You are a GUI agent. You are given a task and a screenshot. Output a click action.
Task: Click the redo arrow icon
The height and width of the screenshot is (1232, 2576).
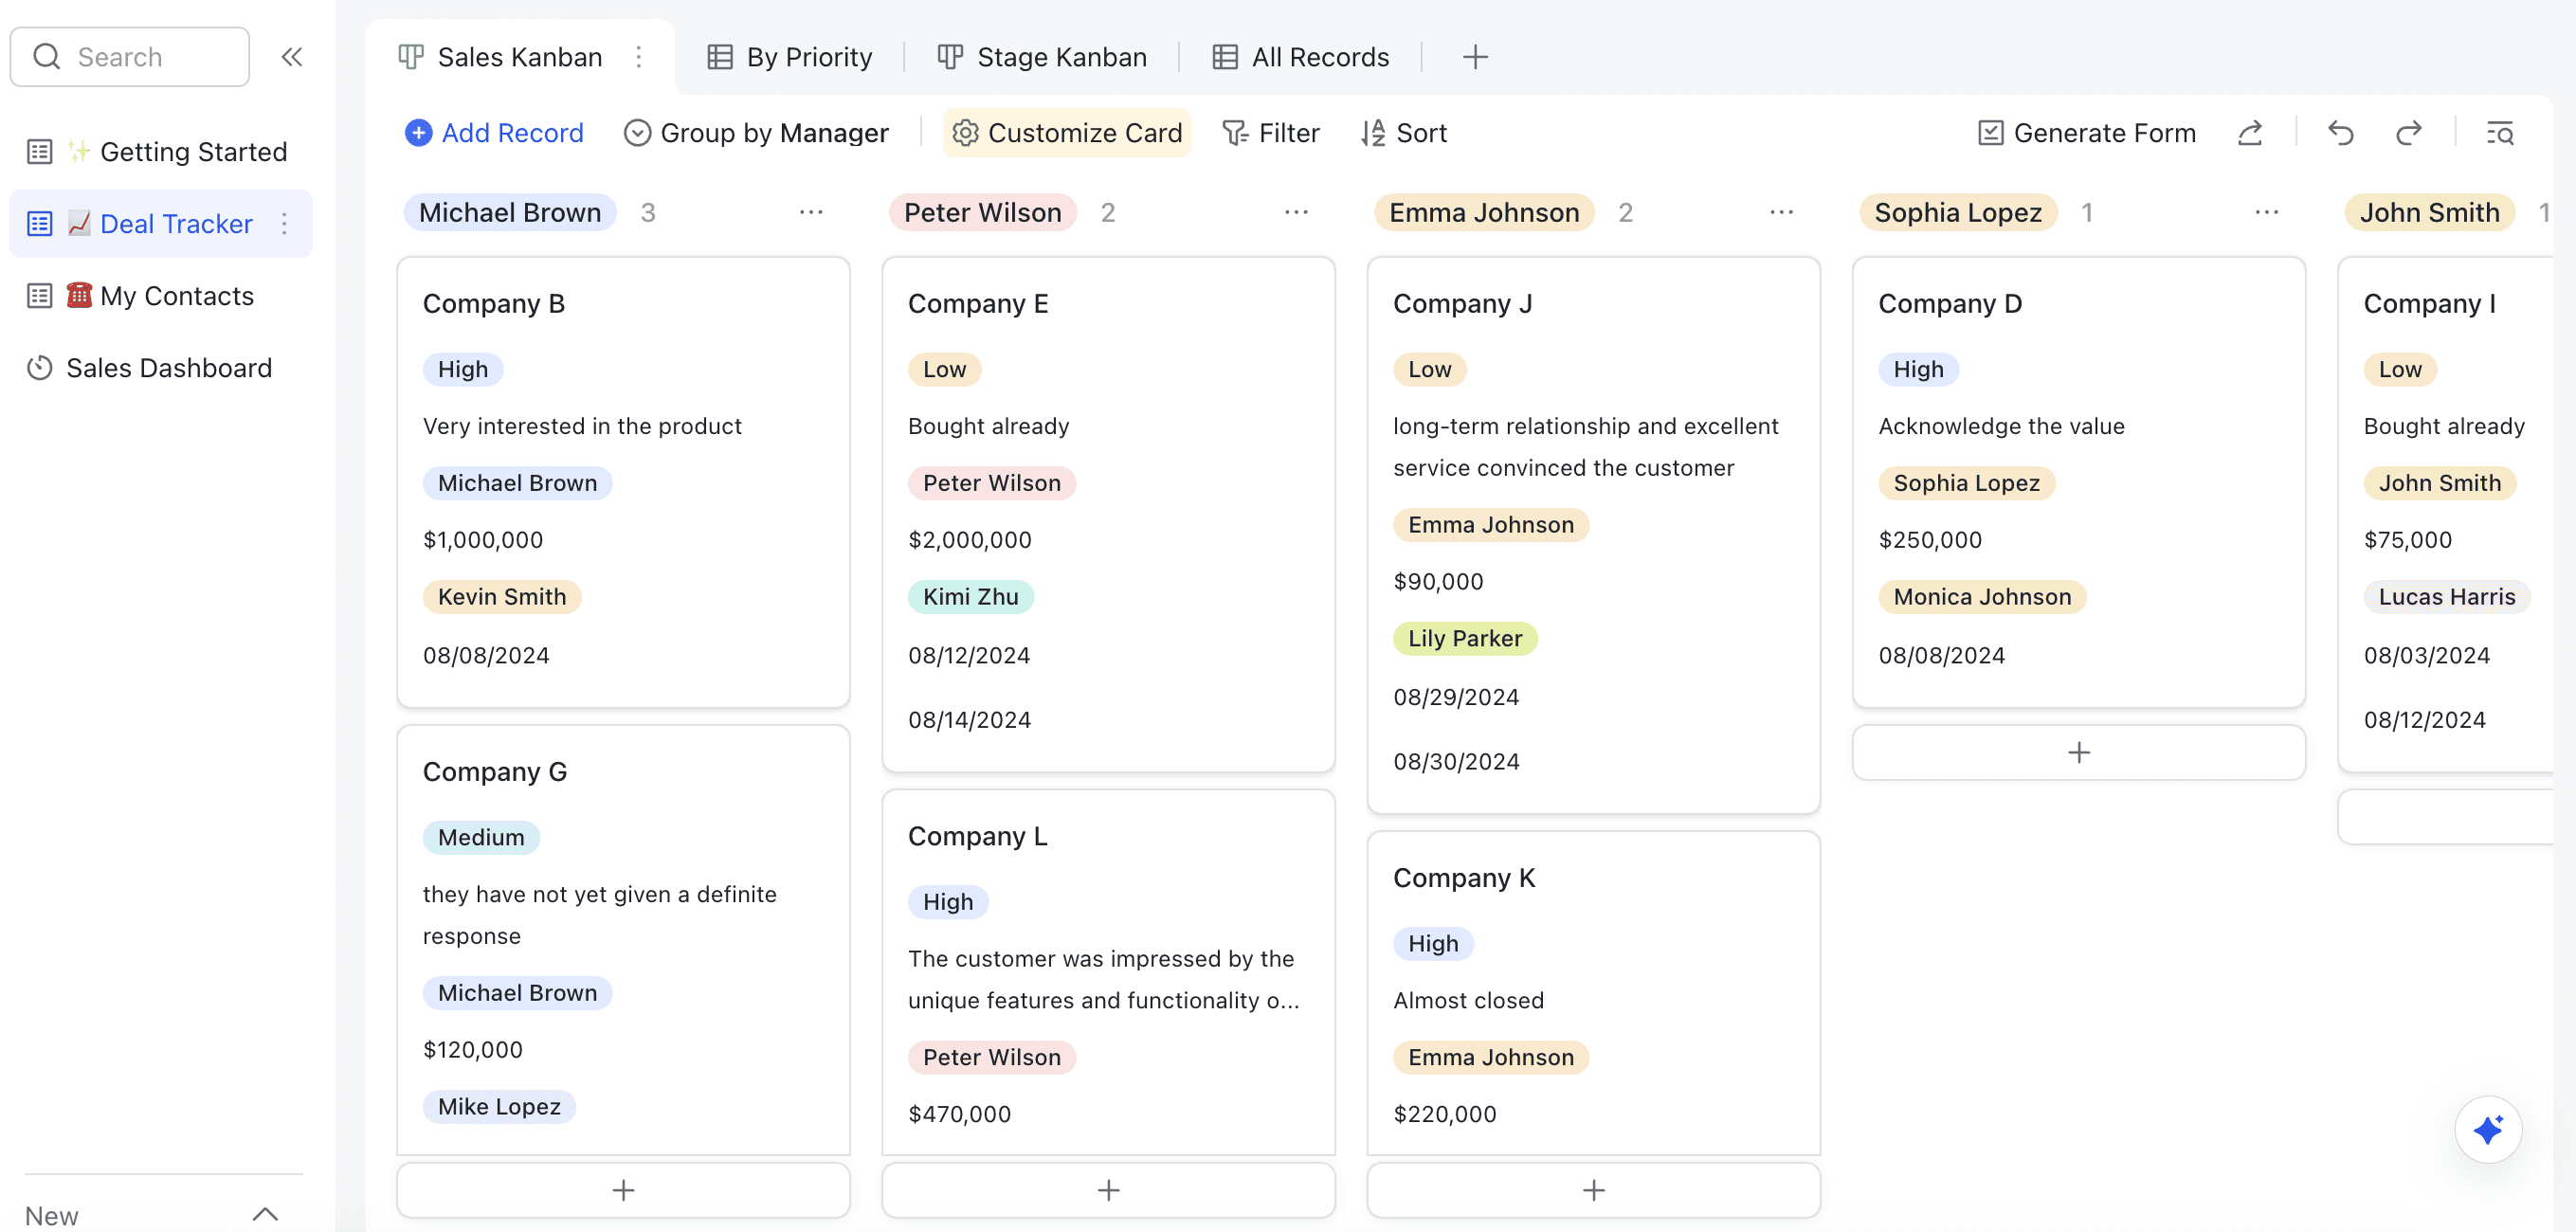click(2408, 133)
